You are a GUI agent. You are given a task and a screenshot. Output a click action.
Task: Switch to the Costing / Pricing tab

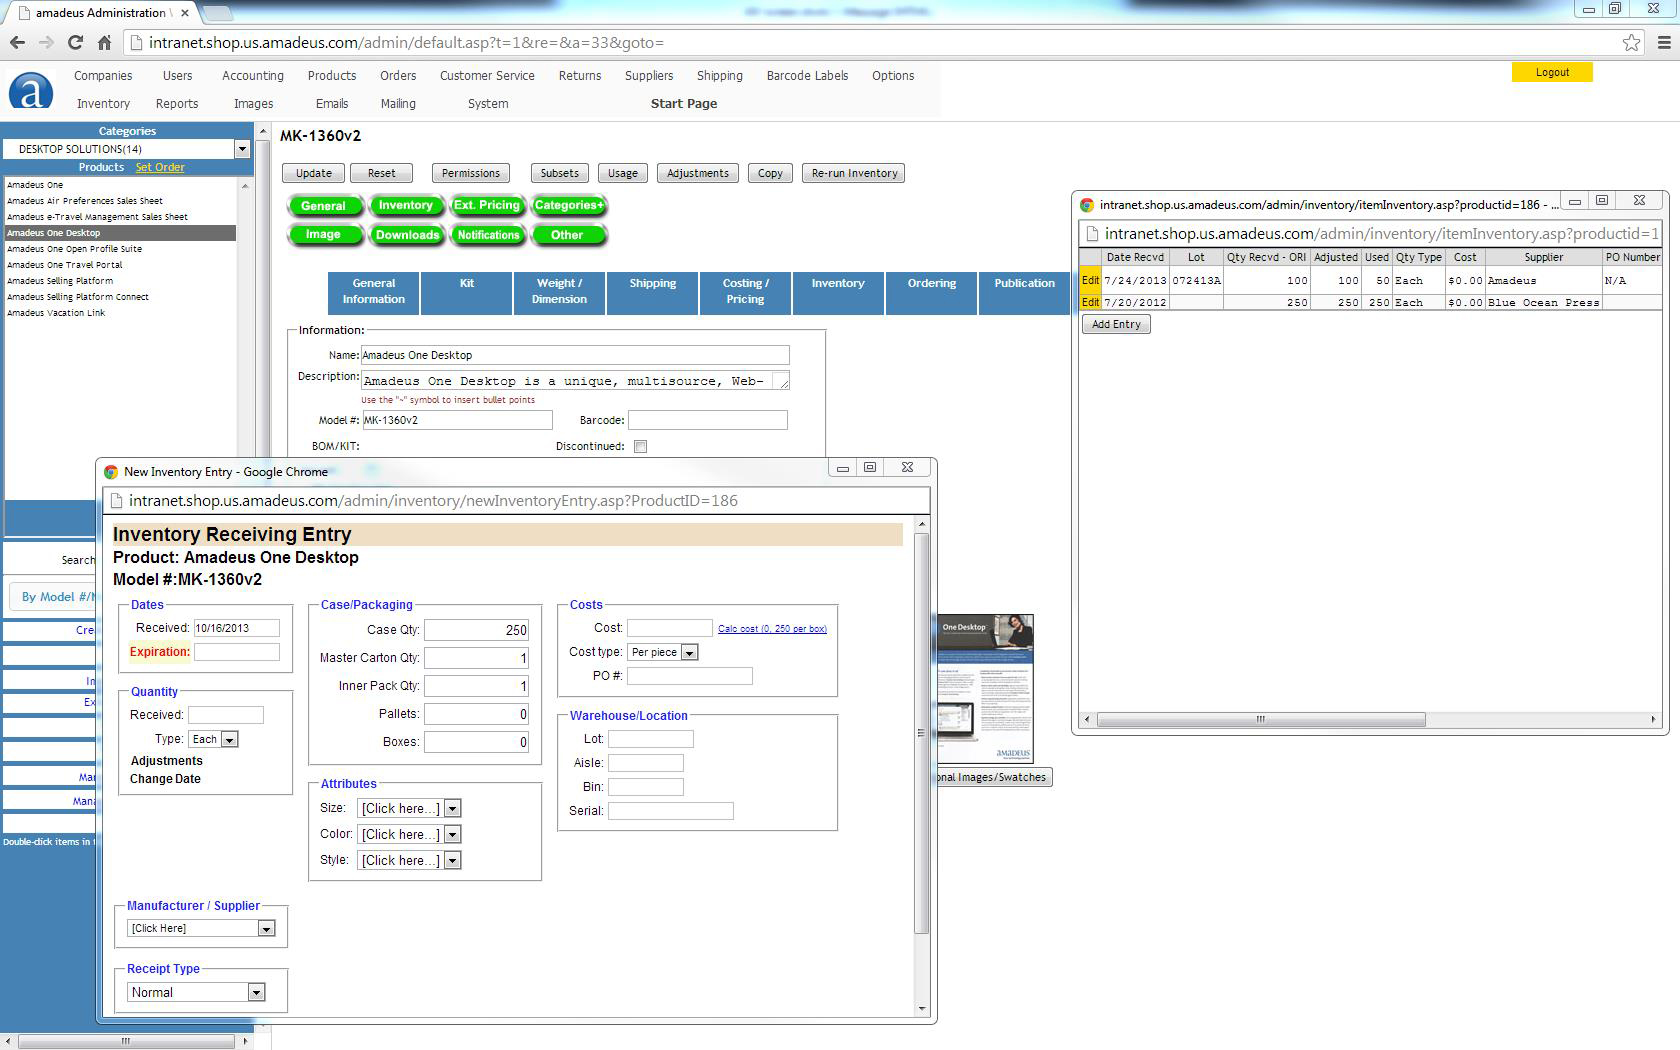(745, 292)
